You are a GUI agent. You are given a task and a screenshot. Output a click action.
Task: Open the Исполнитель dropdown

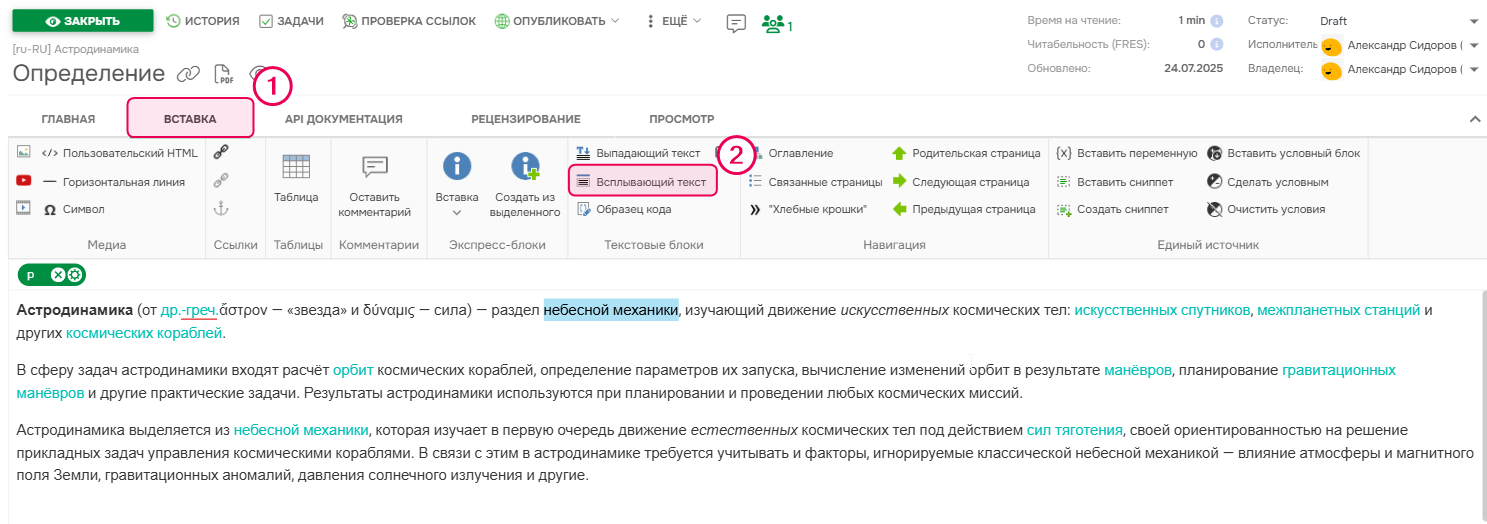coord(1400,45)
